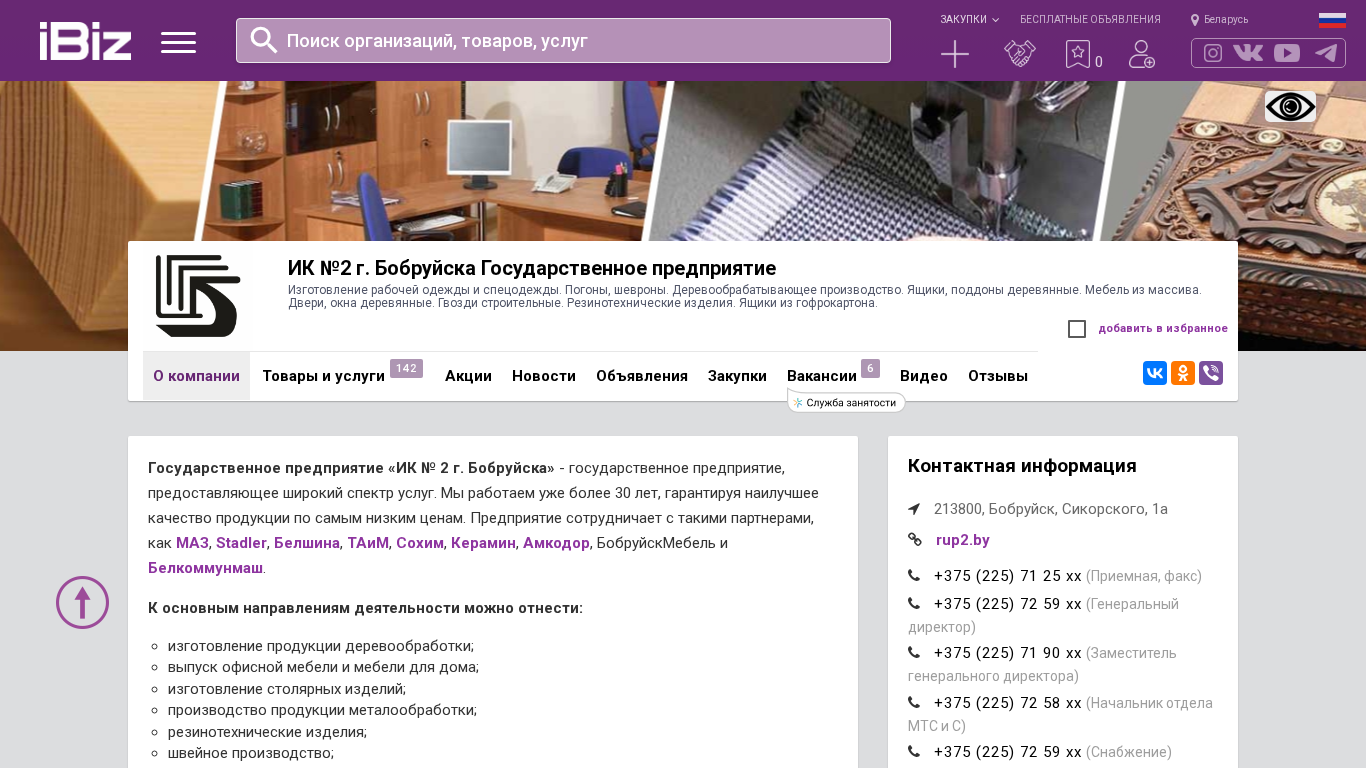Open the Закупки tab in company menu
Viewport: 1366px width, 768px height.
737,376
